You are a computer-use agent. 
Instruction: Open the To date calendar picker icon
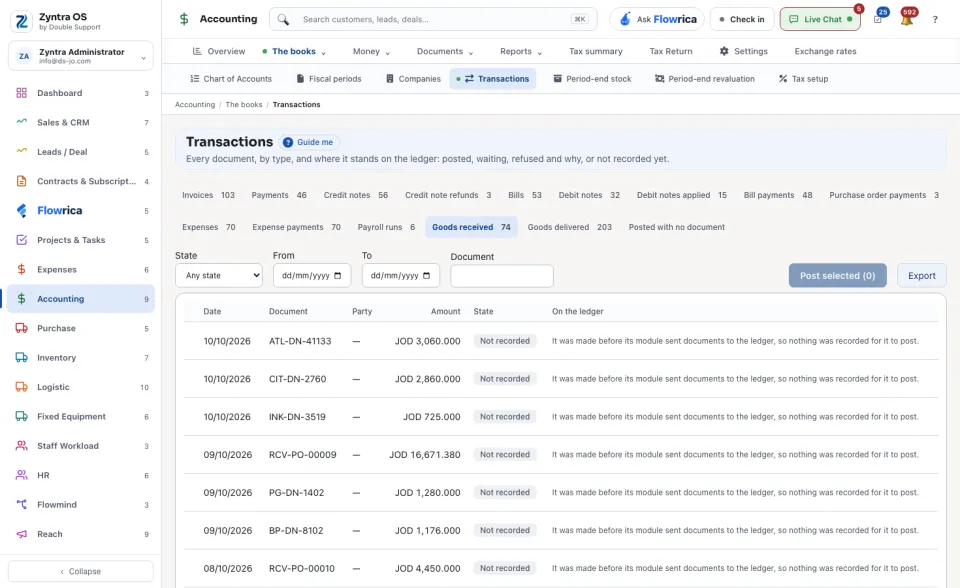(427, 276)
